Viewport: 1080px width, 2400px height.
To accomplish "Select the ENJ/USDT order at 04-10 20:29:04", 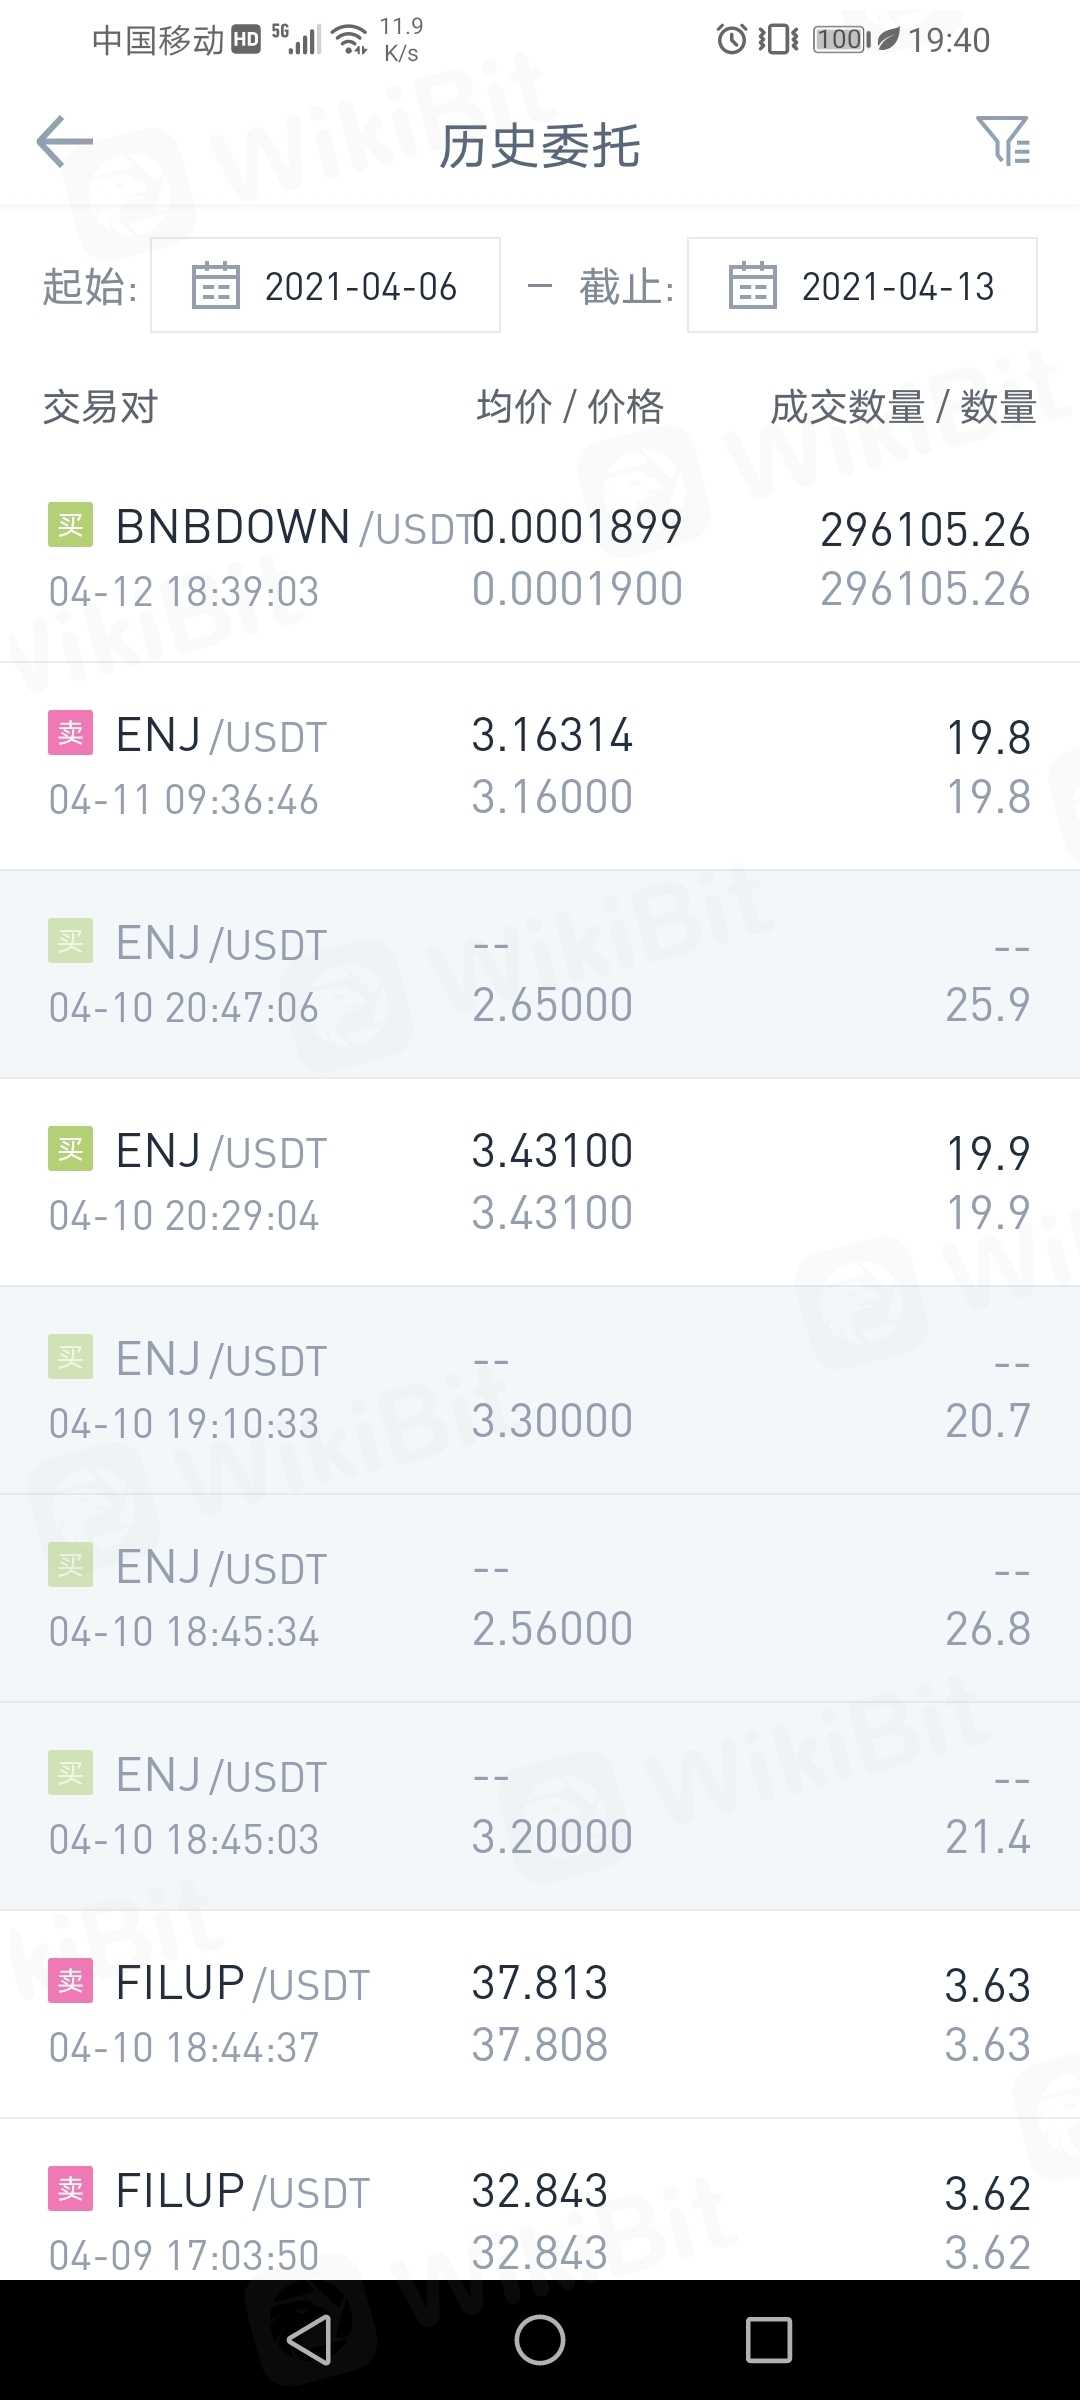I will coord(540,1182).
